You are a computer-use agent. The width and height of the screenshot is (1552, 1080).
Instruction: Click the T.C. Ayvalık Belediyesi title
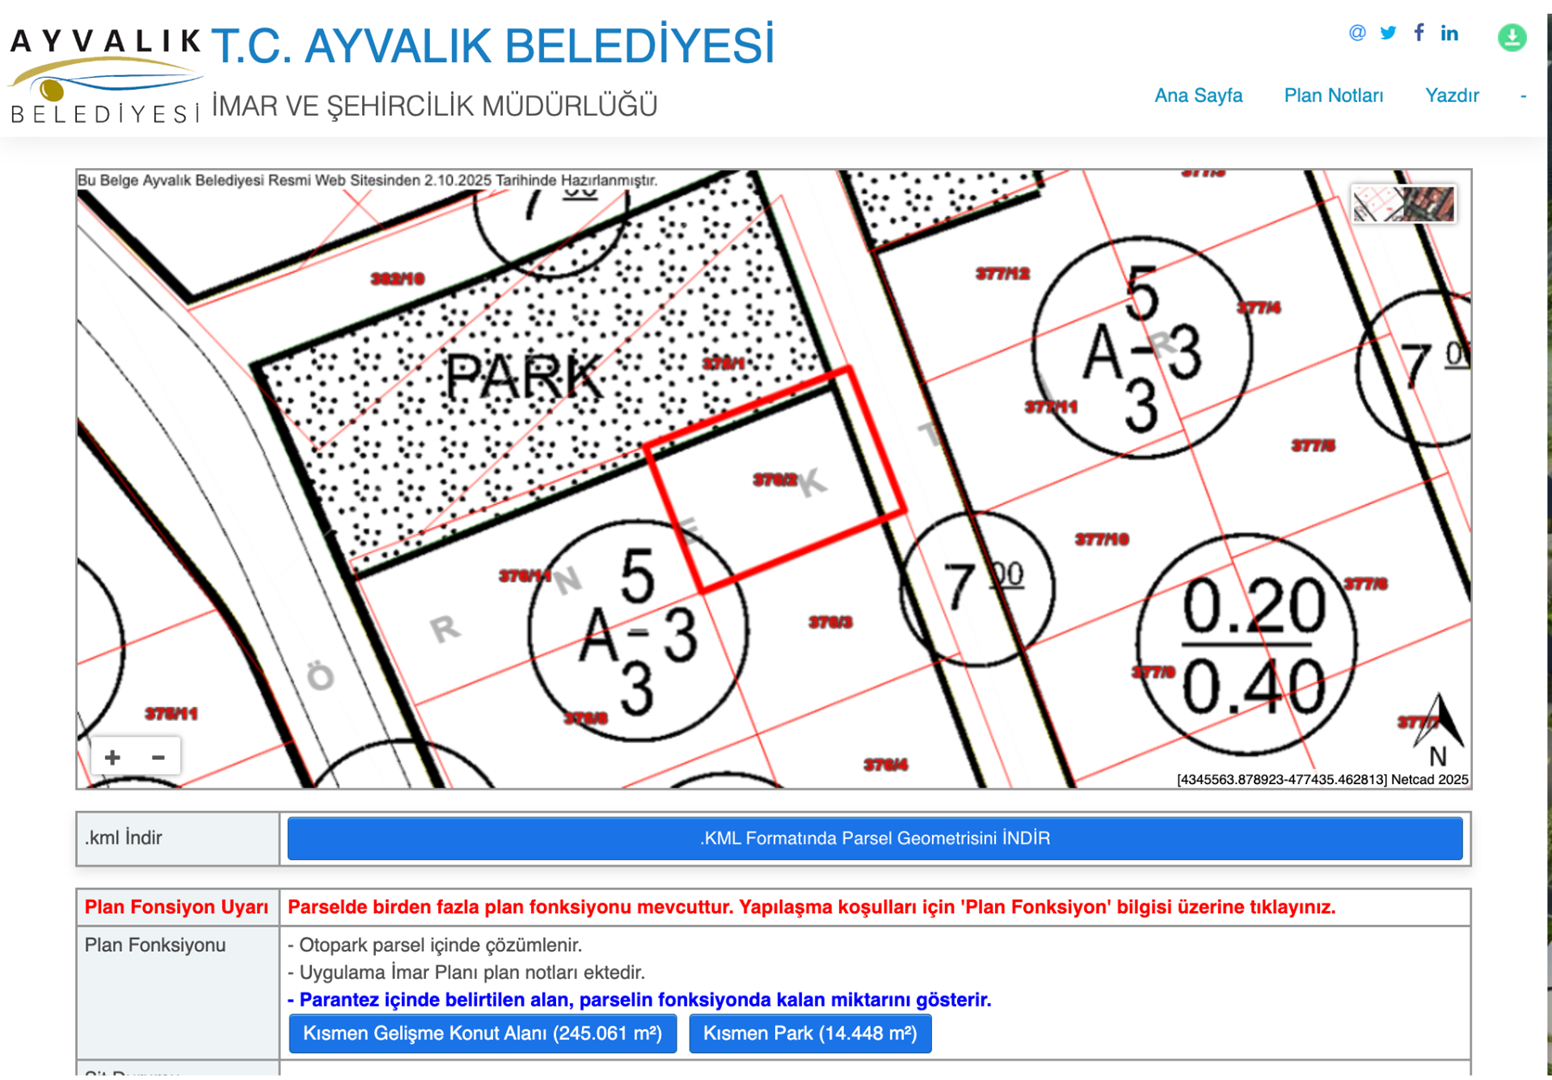492,46
